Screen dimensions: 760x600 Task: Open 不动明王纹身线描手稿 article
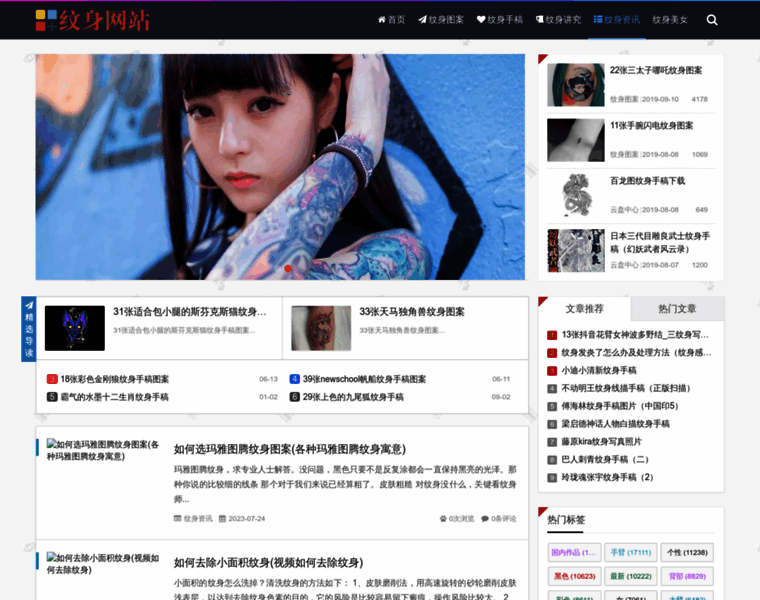click(626, 388)
